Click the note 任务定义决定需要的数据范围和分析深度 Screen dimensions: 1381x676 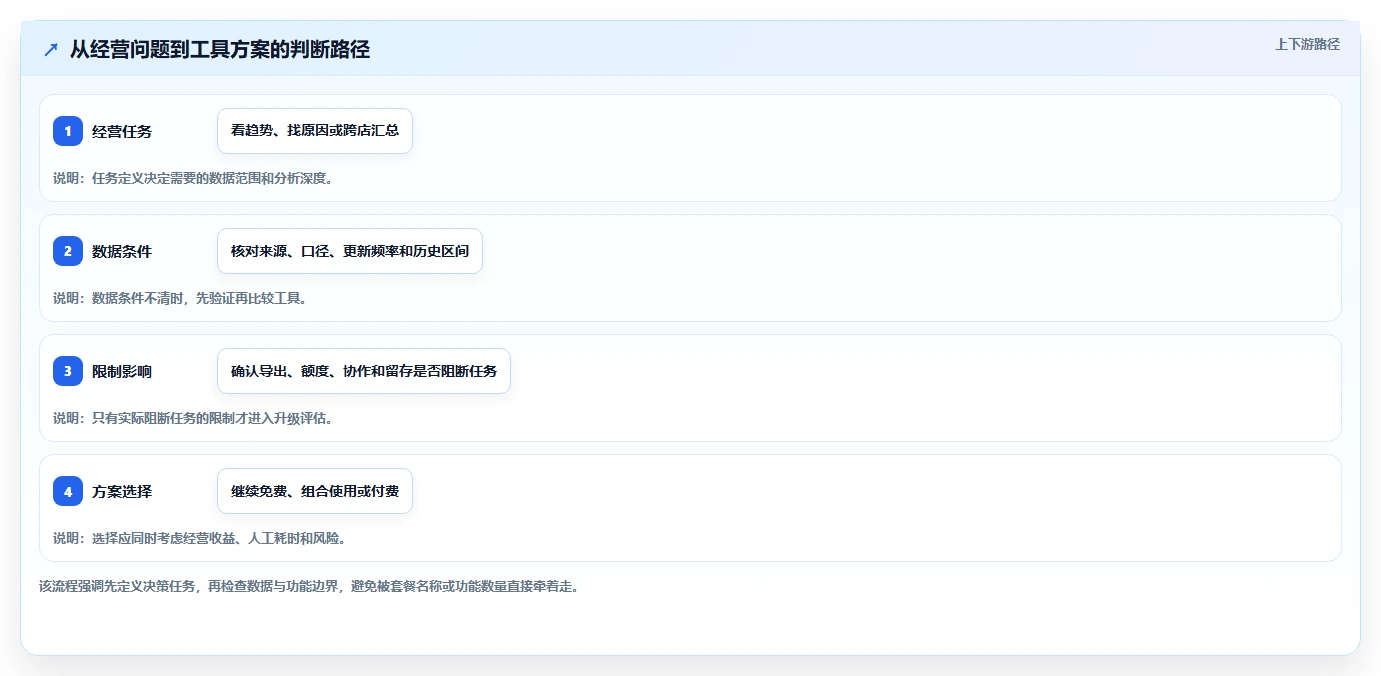click(x=193, y=178)
